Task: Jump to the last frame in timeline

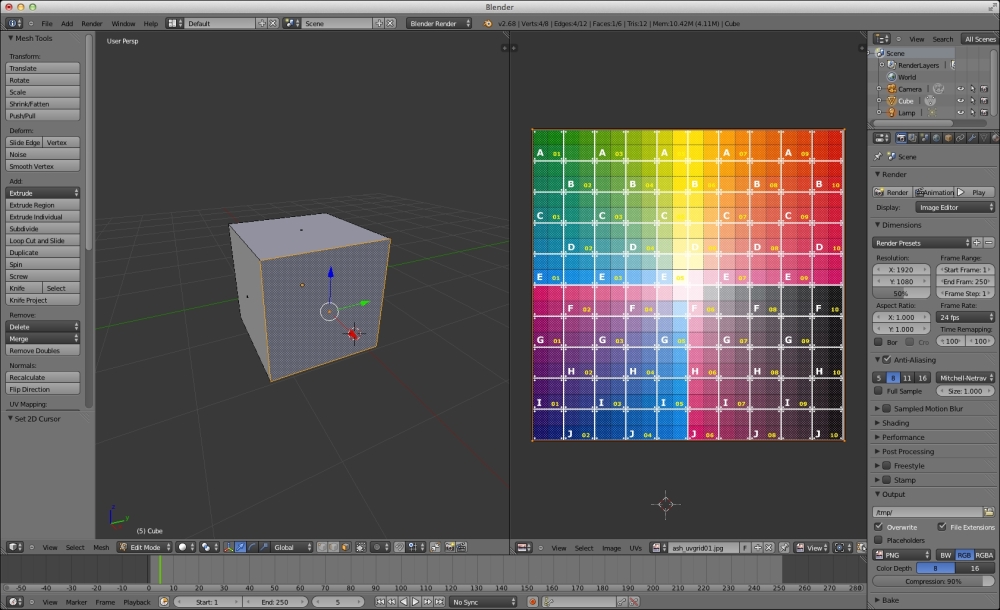Action: [439, 602]
